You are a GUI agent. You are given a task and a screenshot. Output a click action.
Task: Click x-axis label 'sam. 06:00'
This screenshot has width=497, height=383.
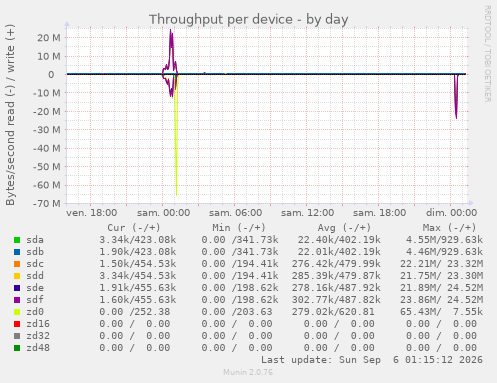click(x=236, y=213)
